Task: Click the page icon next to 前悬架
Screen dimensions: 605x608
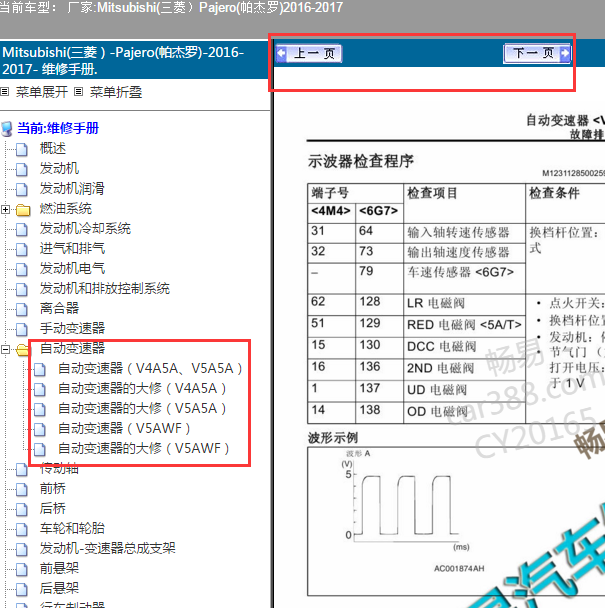Action: click(22, 570)
